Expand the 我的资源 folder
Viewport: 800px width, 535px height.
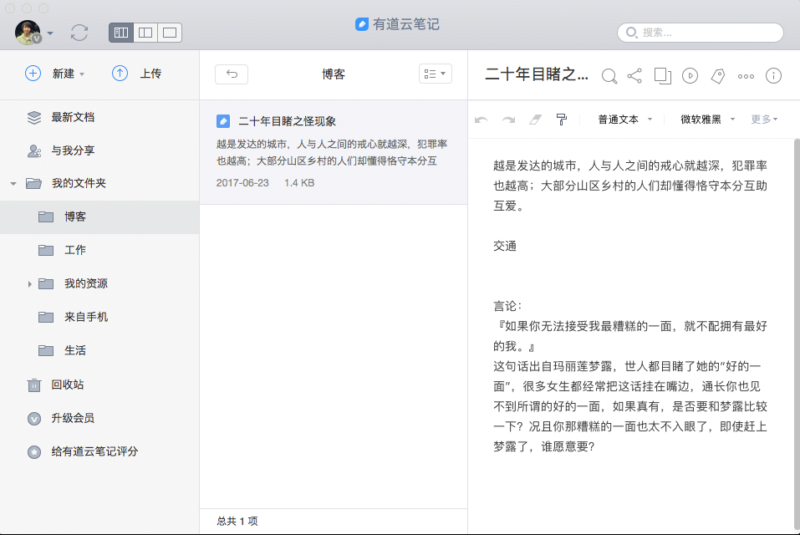30,284
